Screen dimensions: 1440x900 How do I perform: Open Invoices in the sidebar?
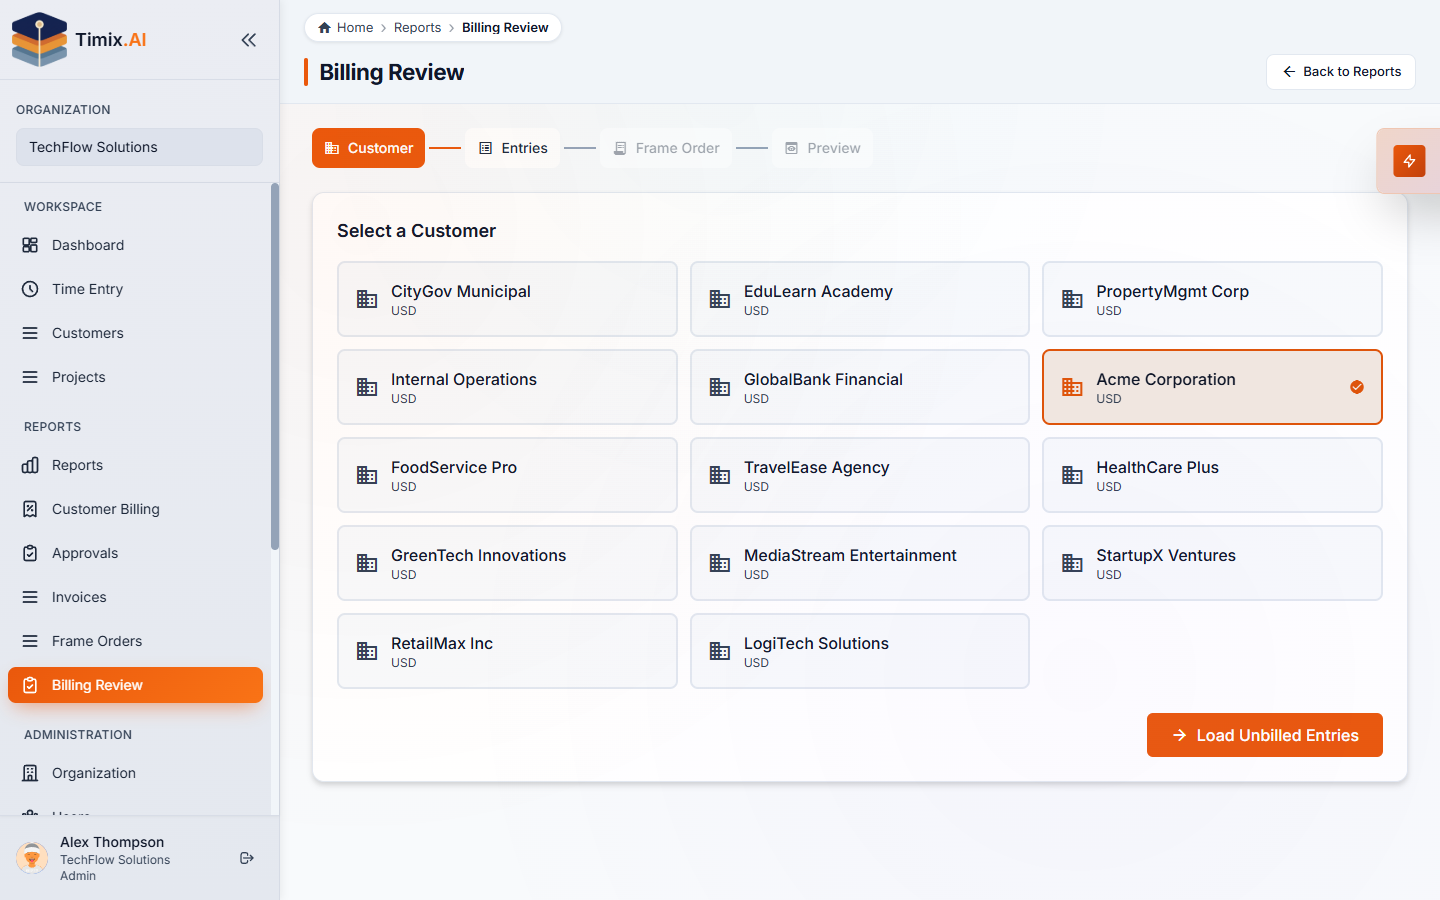[x=135, y=597]
